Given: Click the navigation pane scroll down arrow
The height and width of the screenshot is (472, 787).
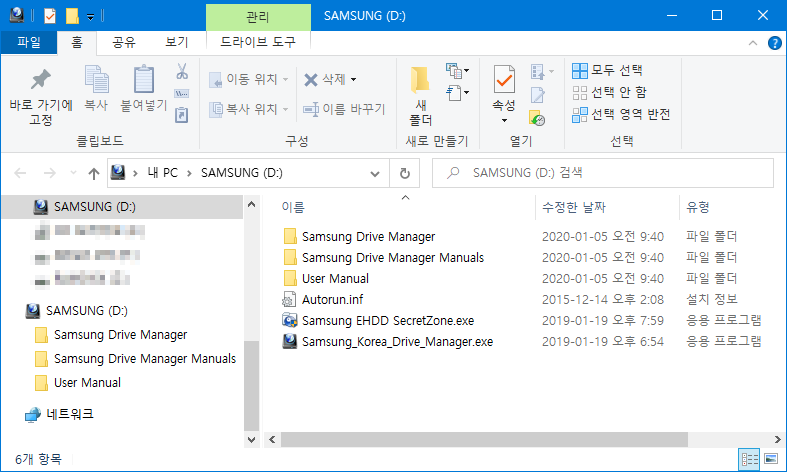Looking at the screenshot, I should click(x=251, y=440).
